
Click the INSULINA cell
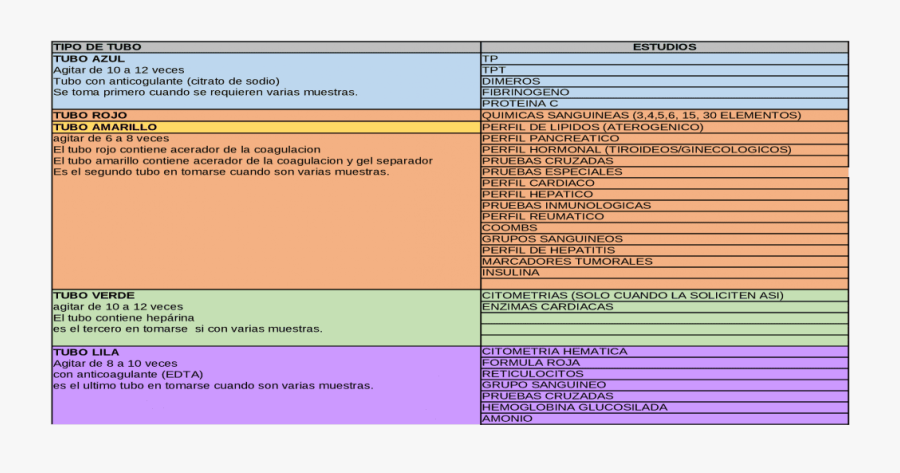click(512, 273)
